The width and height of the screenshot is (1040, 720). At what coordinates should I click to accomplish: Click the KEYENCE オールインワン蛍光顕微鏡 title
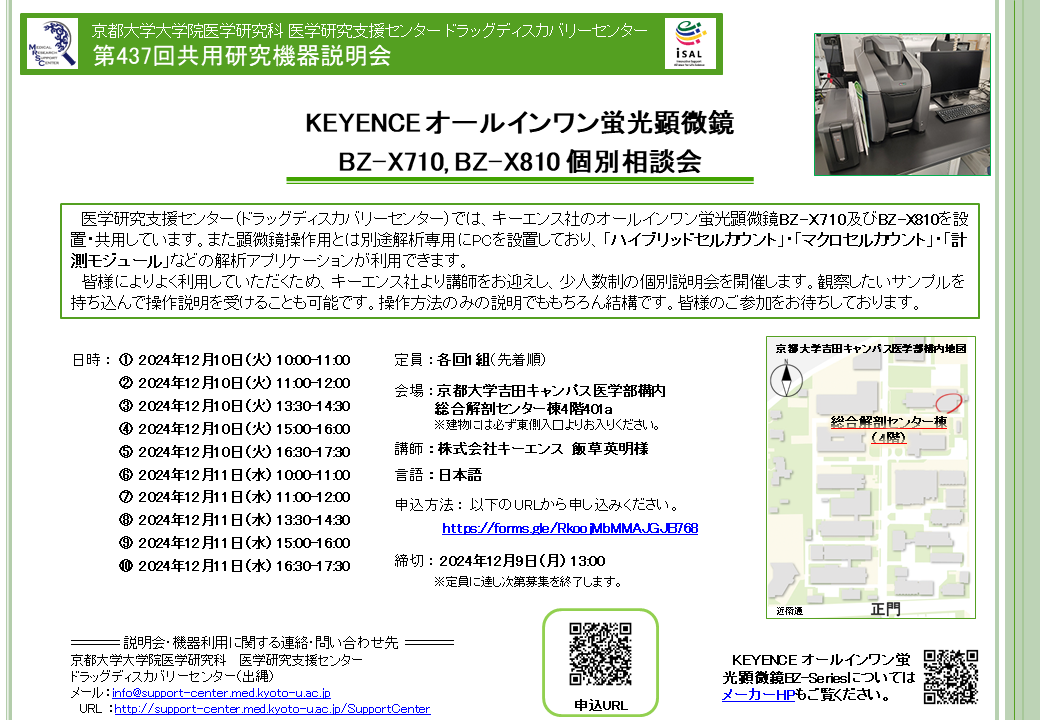(x=519, y=123)
